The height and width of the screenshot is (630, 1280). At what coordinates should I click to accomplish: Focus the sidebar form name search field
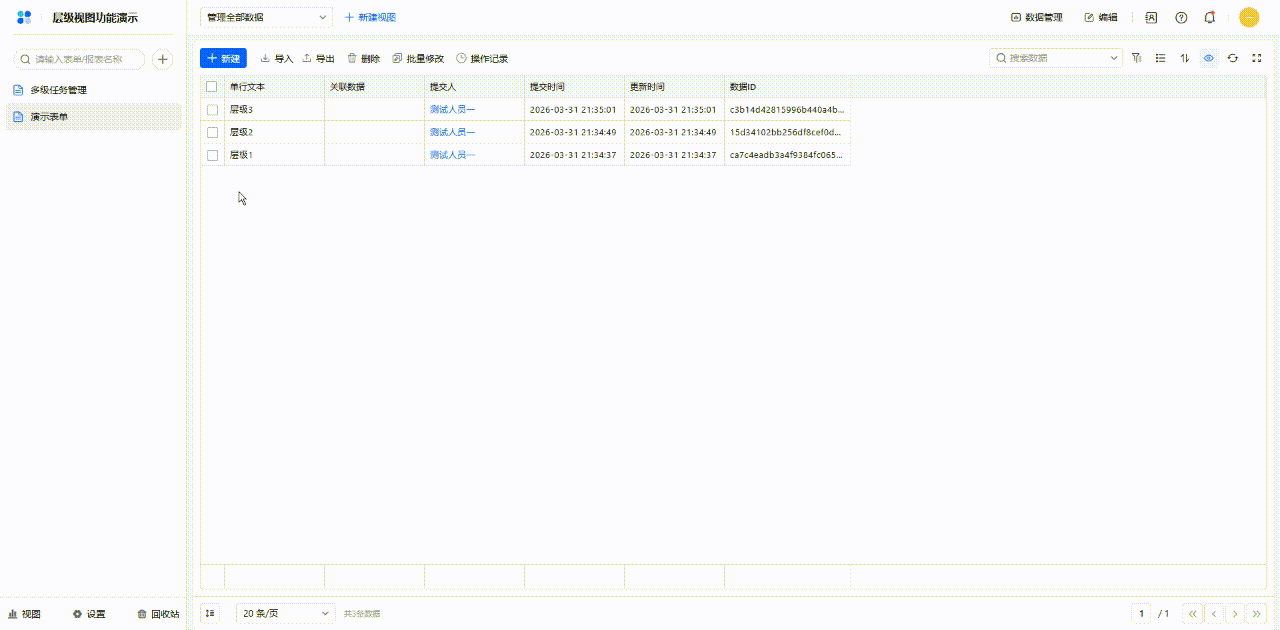80,59
